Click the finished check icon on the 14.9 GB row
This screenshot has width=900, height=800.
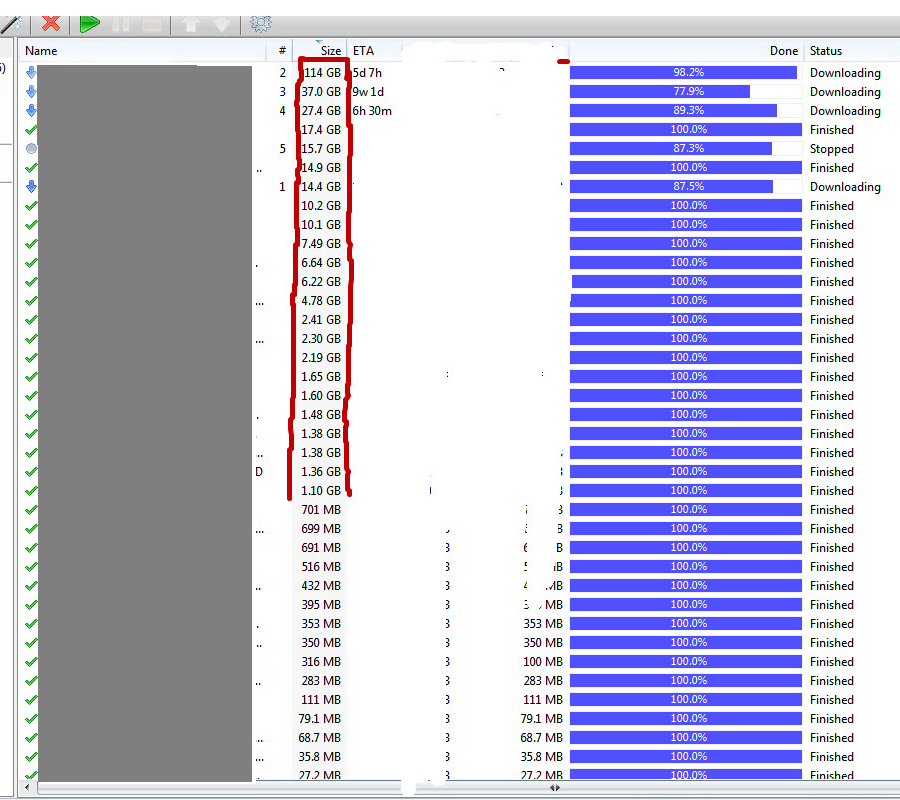pos(32,168)
